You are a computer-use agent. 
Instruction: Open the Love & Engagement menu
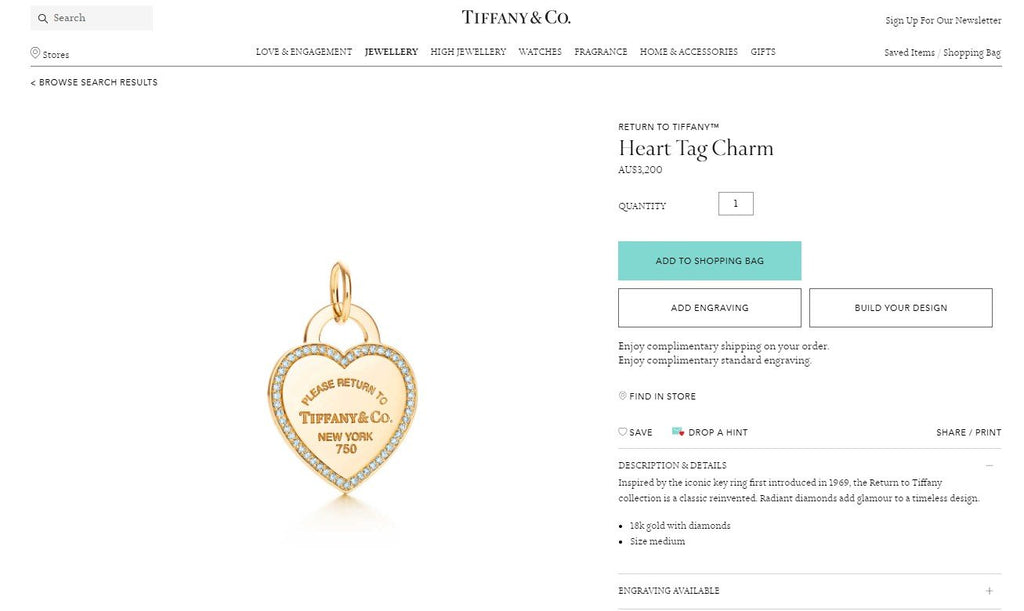tap(304, 52)
